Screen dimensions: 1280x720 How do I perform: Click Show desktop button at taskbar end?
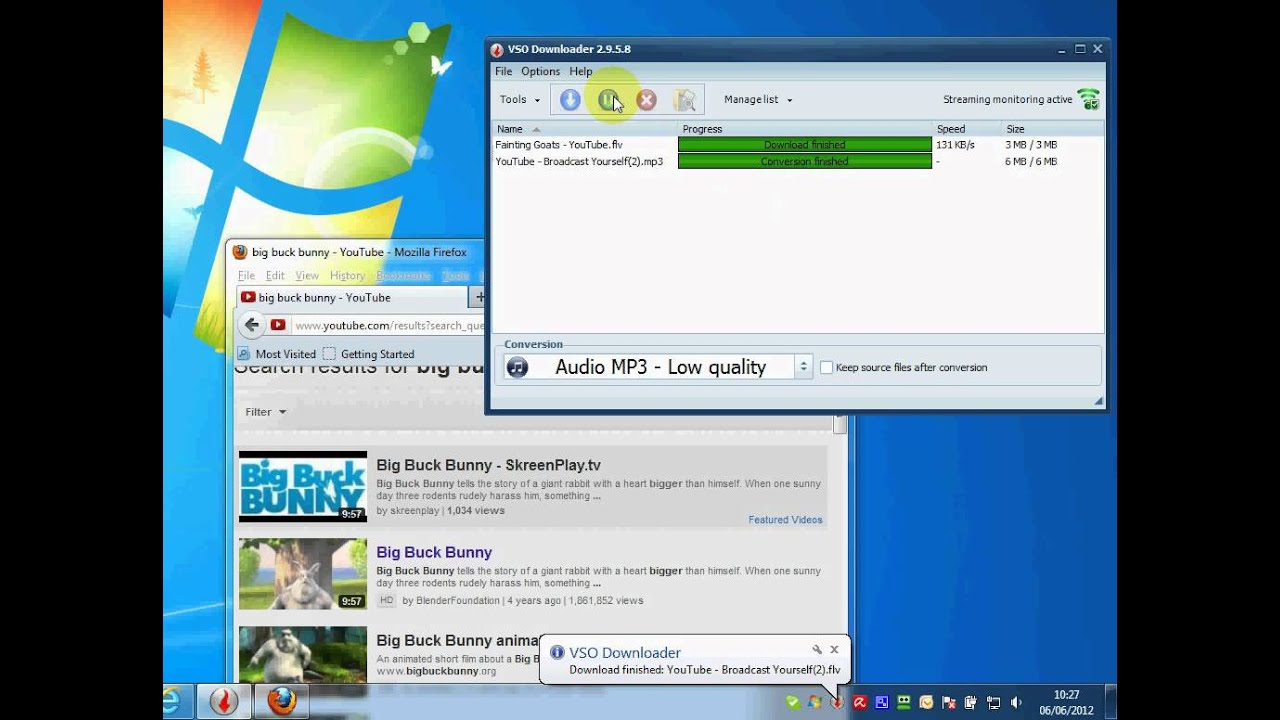[1110, 702]
